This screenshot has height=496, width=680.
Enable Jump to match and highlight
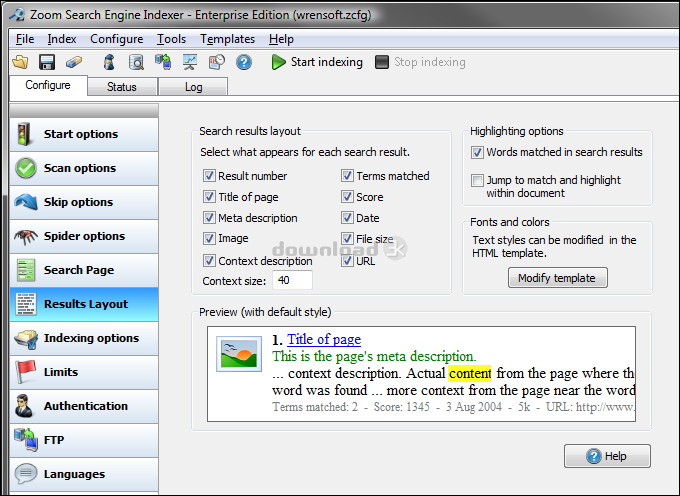coord(477,180)
